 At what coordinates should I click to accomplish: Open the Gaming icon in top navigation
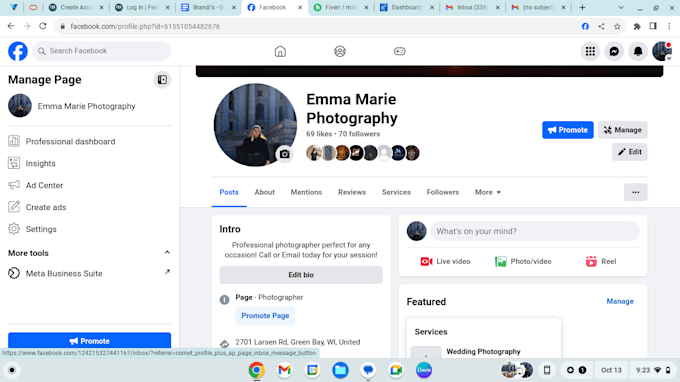click(x=399, y=51)
